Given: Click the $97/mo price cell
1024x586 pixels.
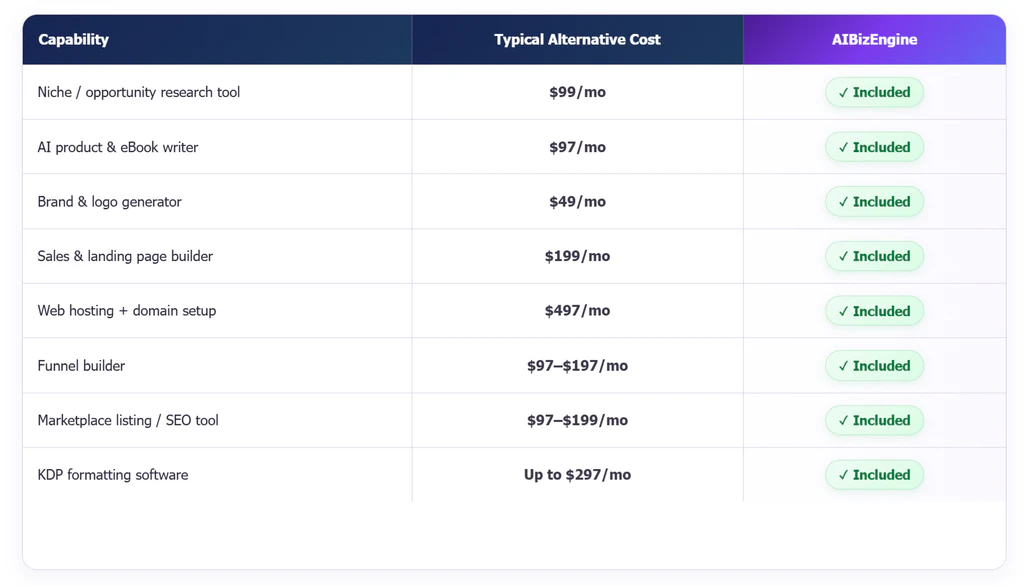Looking at the screenshot, I should coord(577,147).
